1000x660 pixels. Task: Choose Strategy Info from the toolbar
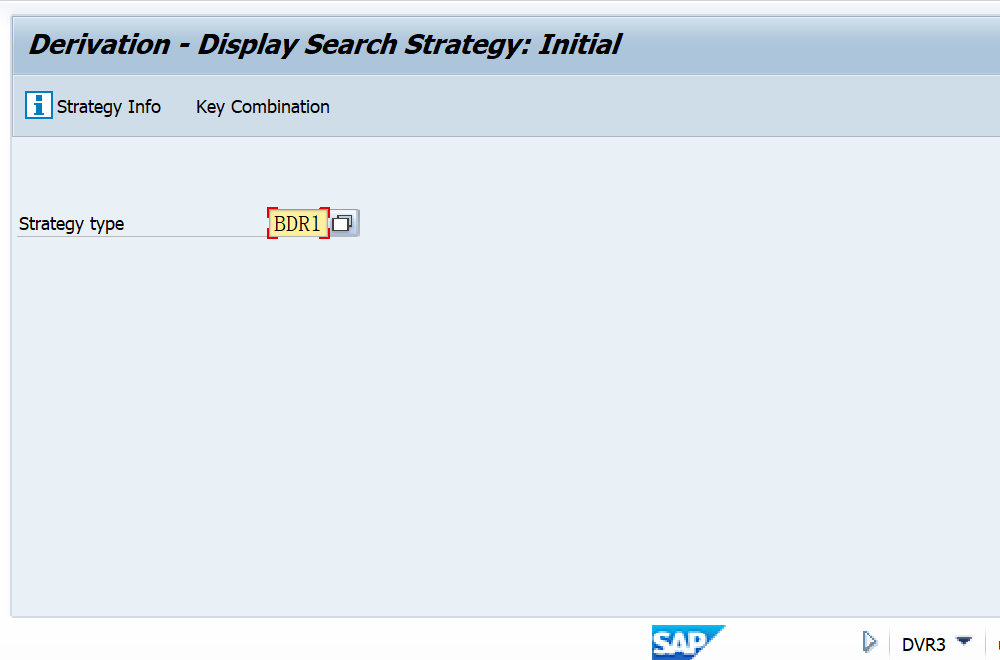point(109,106)
